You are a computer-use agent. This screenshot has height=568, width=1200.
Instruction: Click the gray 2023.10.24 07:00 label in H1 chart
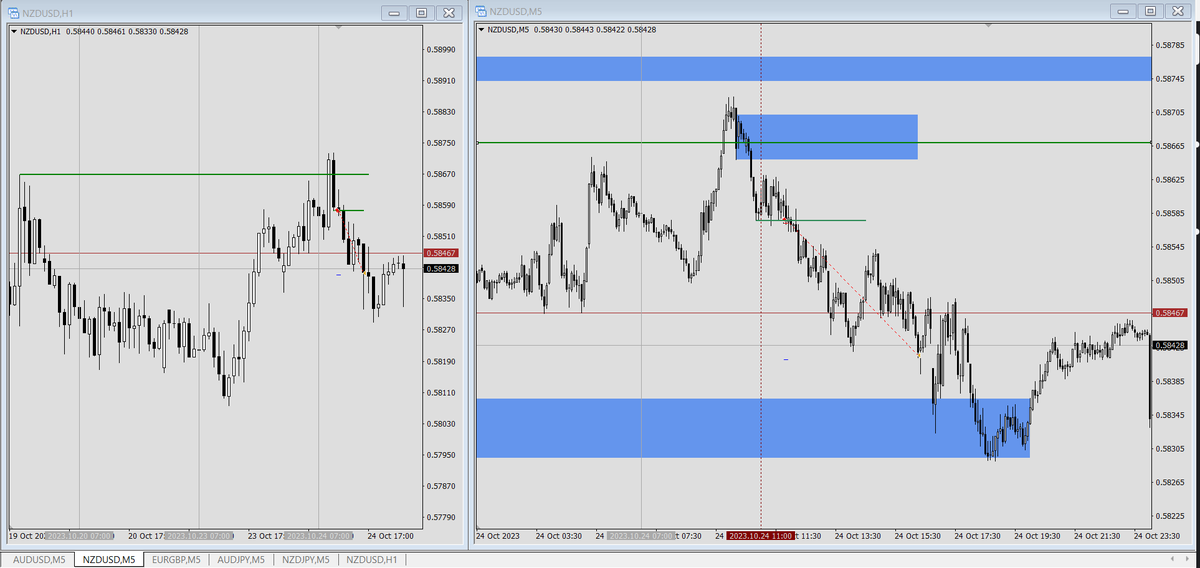pos(318,535)
